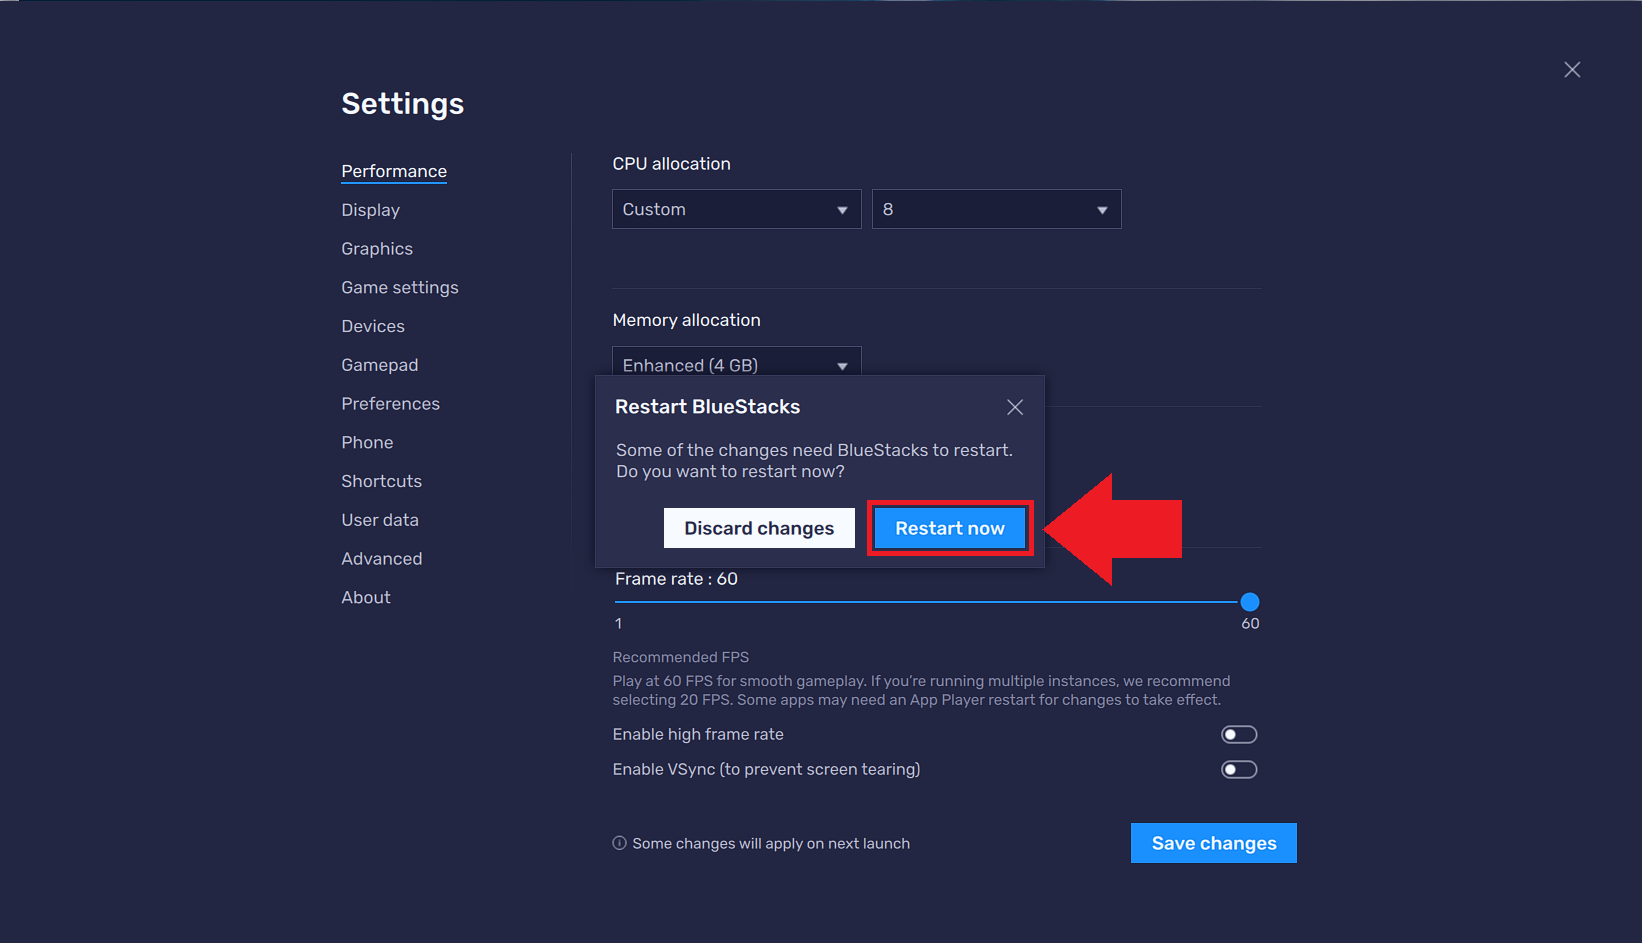Go to Game settings
Screen dimensions: 1642x943
(x=400, y=288)
